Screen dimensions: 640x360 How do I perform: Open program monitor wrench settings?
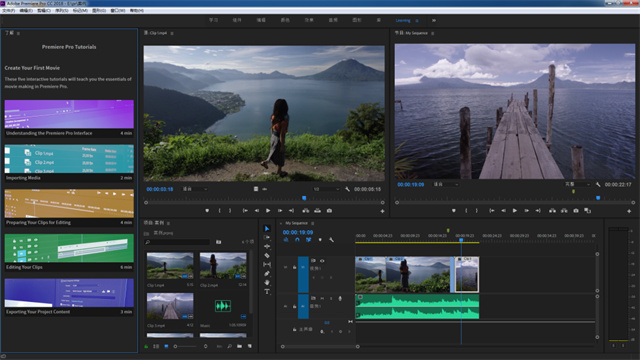[x=598, y=184]
